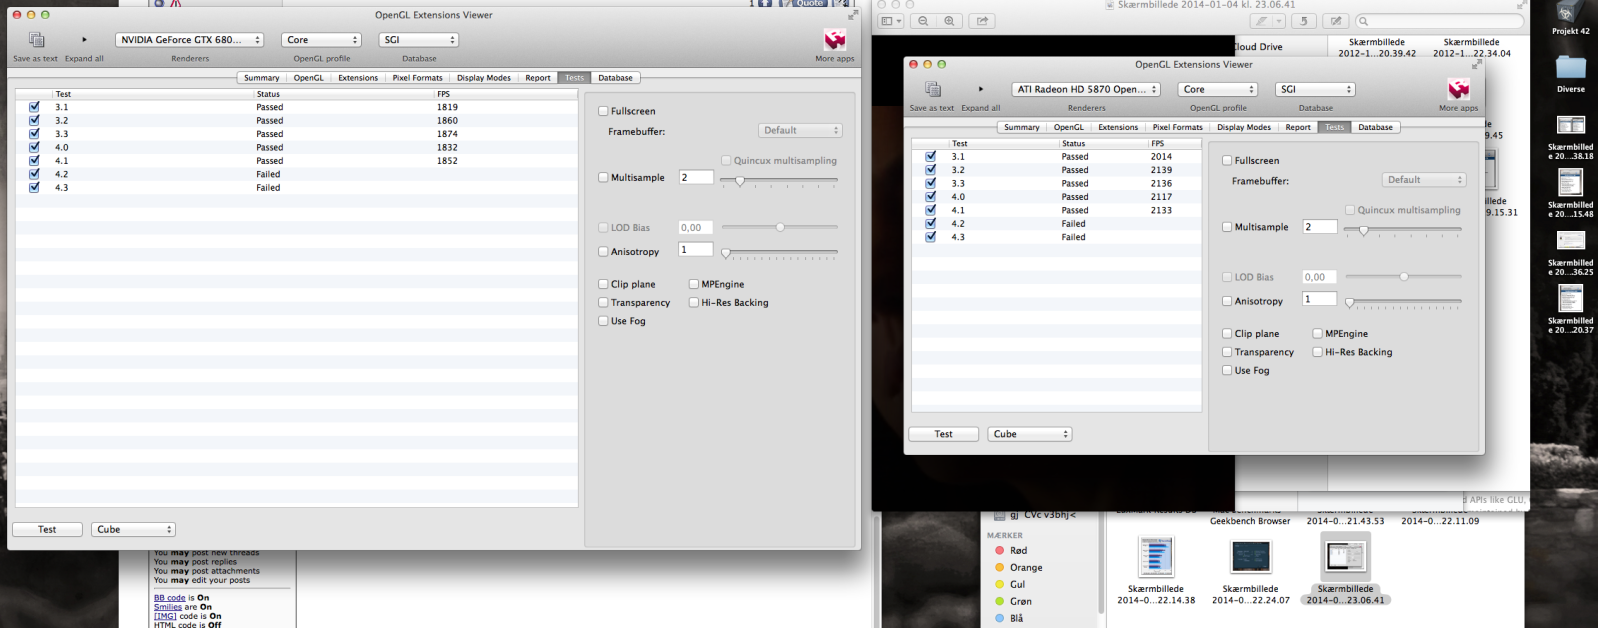Open Cube dropdown in NVIDIA window
This screenshot has height=628, width=1598.
[133, 529]
